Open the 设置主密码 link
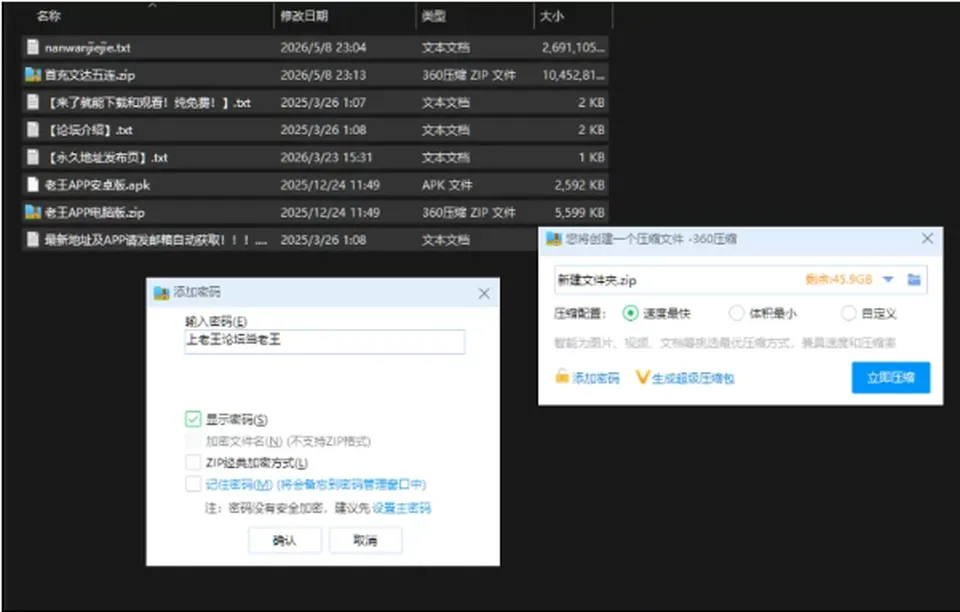The image size is (960, 612). (402, 508)
